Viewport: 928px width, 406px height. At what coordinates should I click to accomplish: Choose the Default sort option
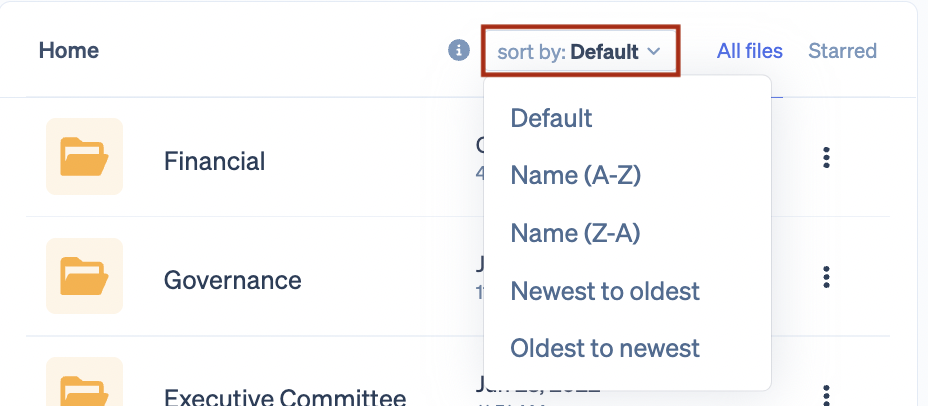[x=551, y=118]
